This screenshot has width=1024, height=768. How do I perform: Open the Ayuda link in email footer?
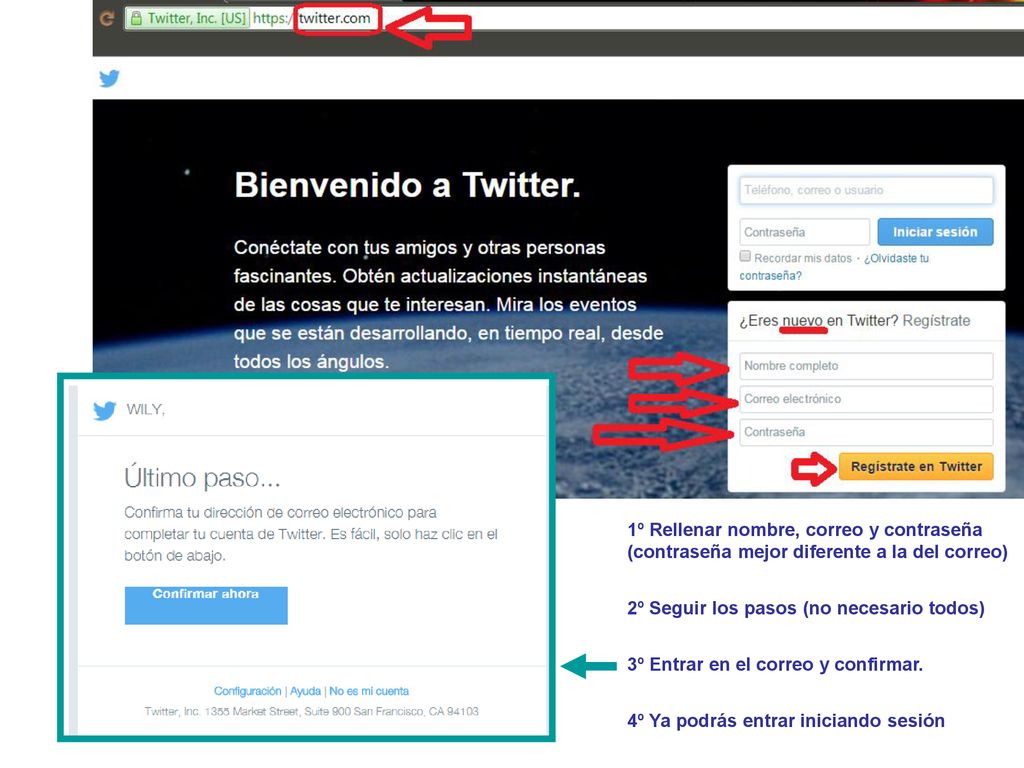coord(306,691)
